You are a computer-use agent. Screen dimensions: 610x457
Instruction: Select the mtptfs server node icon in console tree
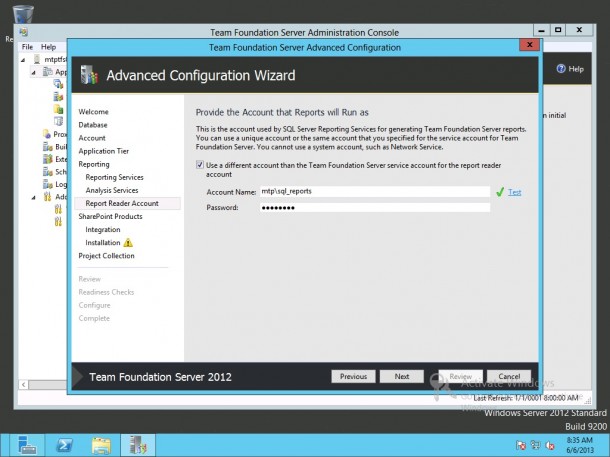pyautogui.click(x=37, y=59)
